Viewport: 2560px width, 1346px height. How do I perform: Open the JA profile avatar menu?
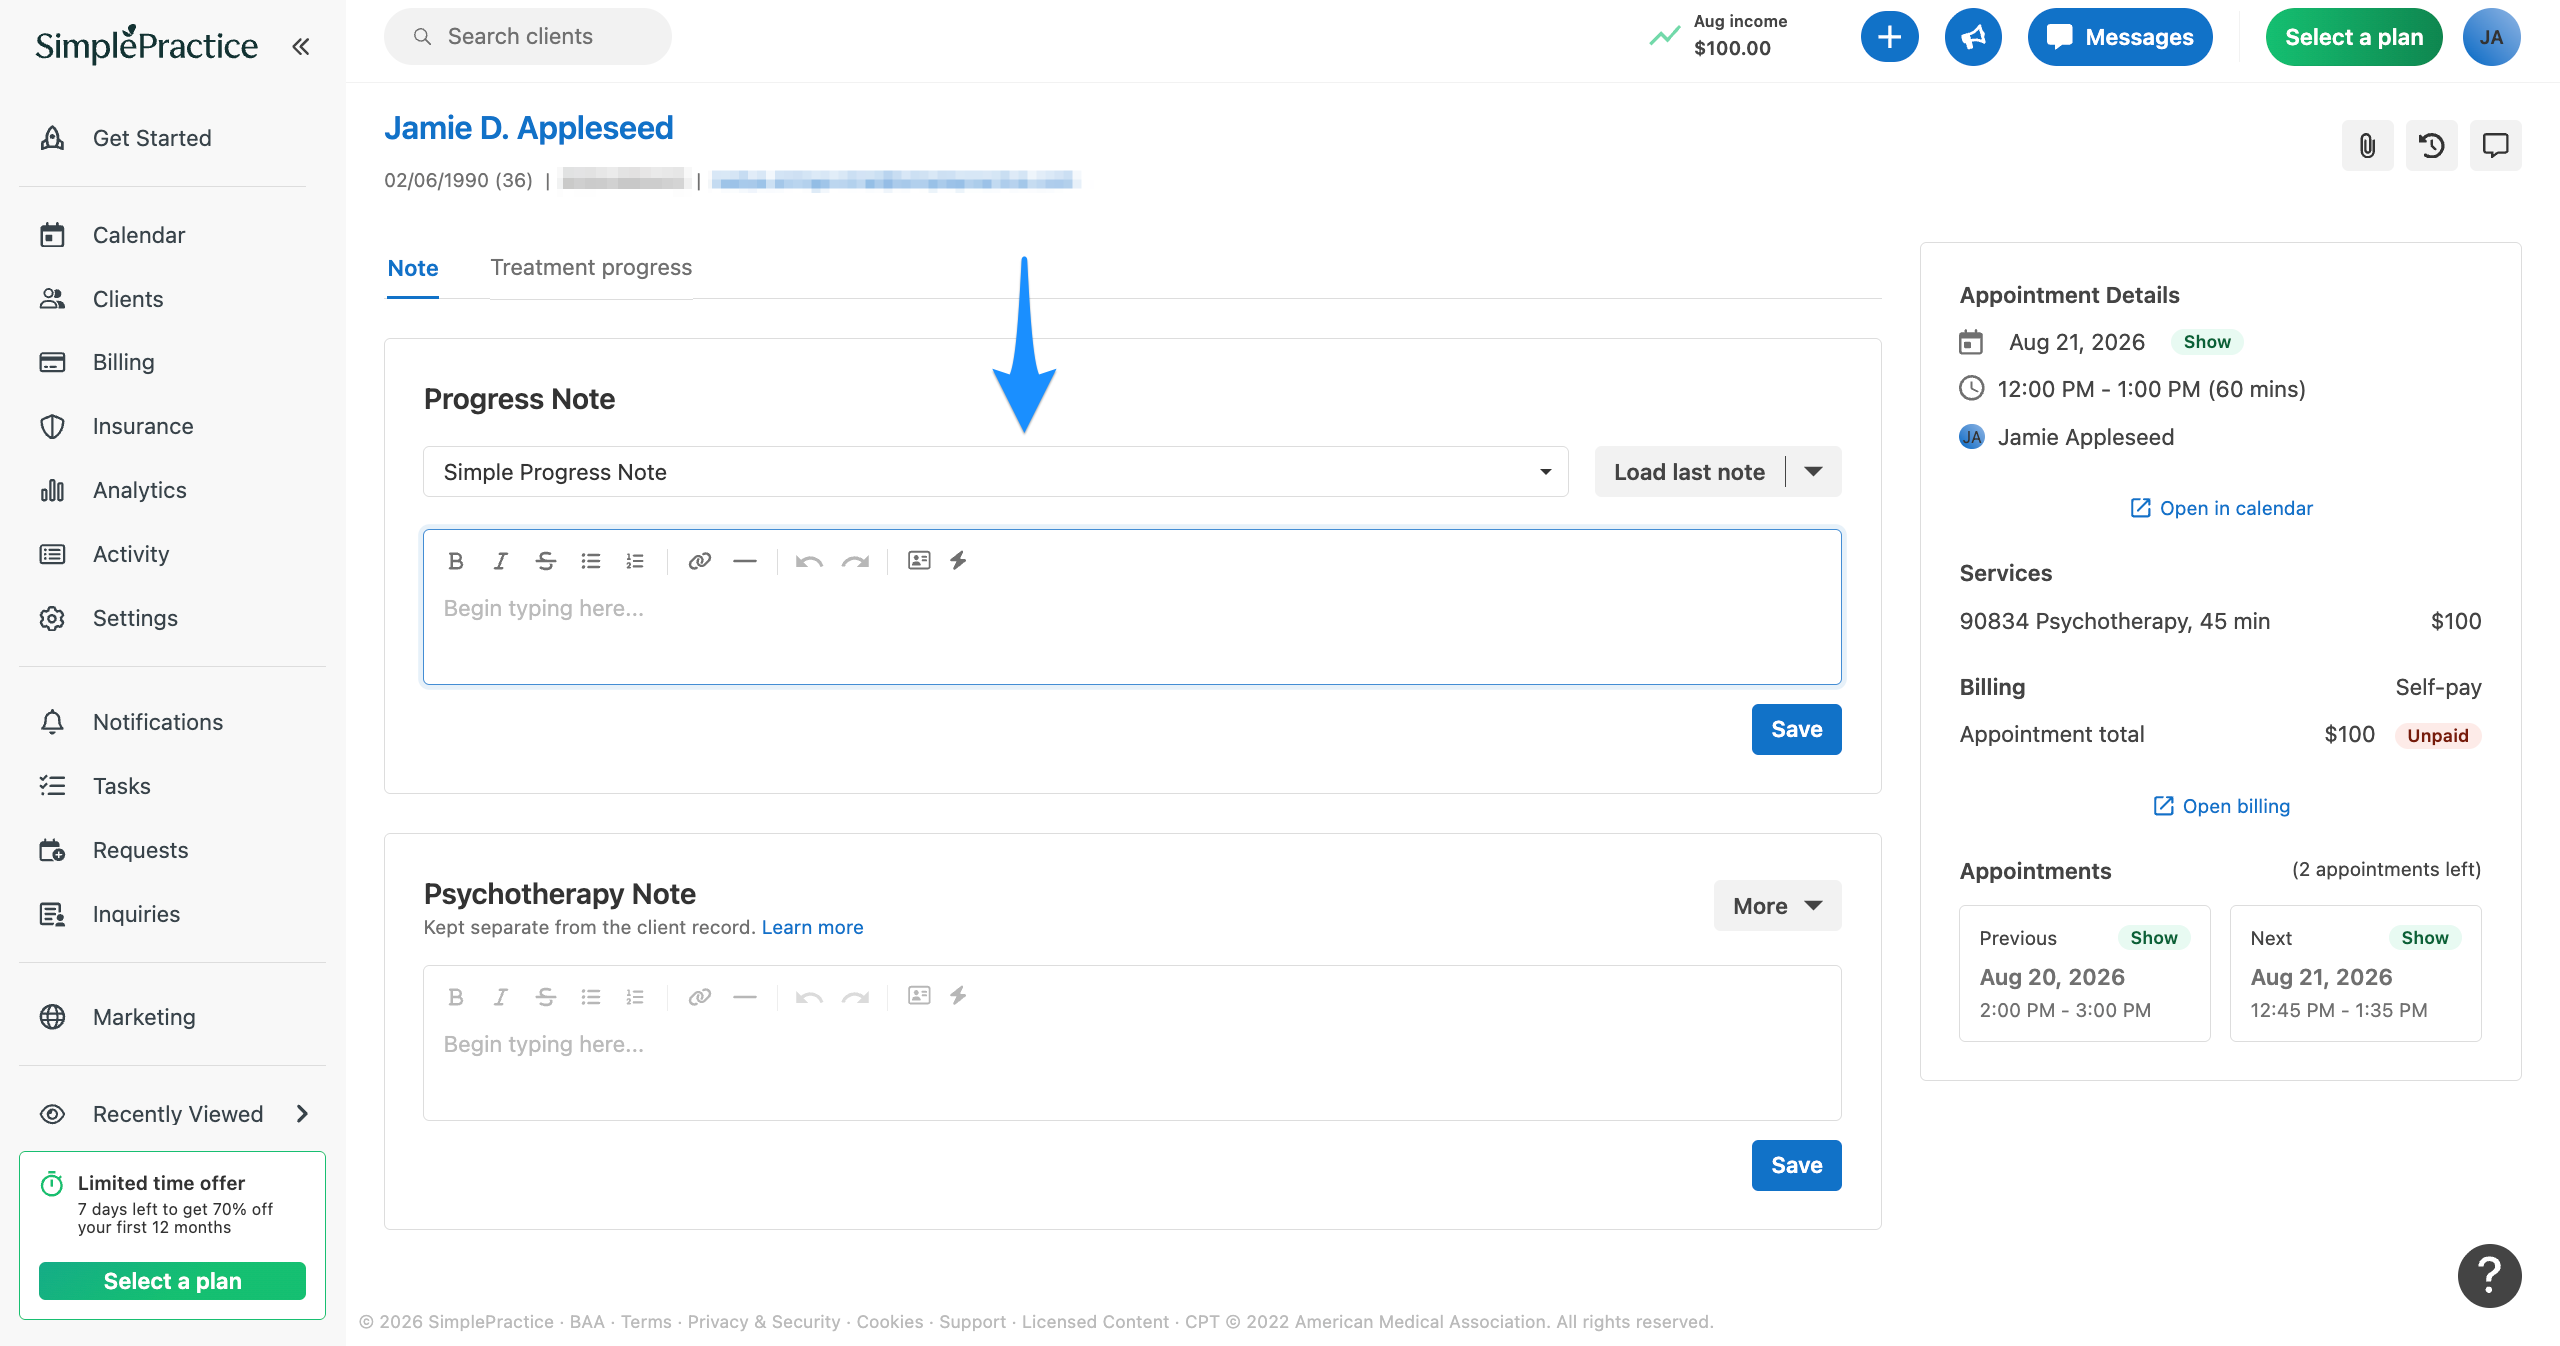[2491, 37]
